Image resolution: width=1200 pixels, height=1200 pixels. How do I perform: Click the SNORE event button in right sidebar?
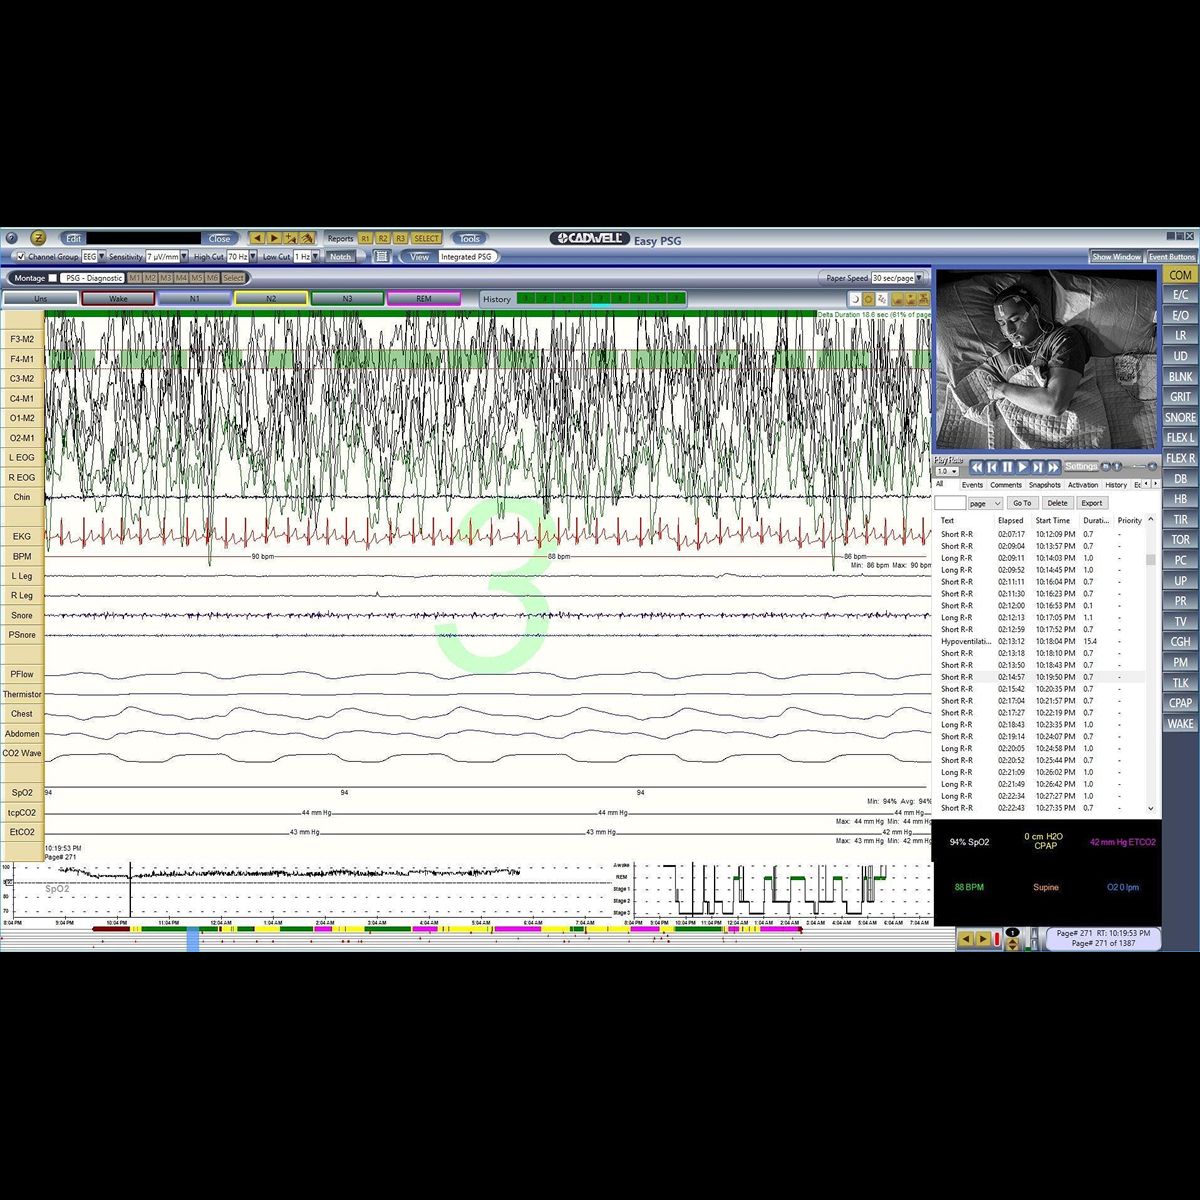[x=1179, y=417]
